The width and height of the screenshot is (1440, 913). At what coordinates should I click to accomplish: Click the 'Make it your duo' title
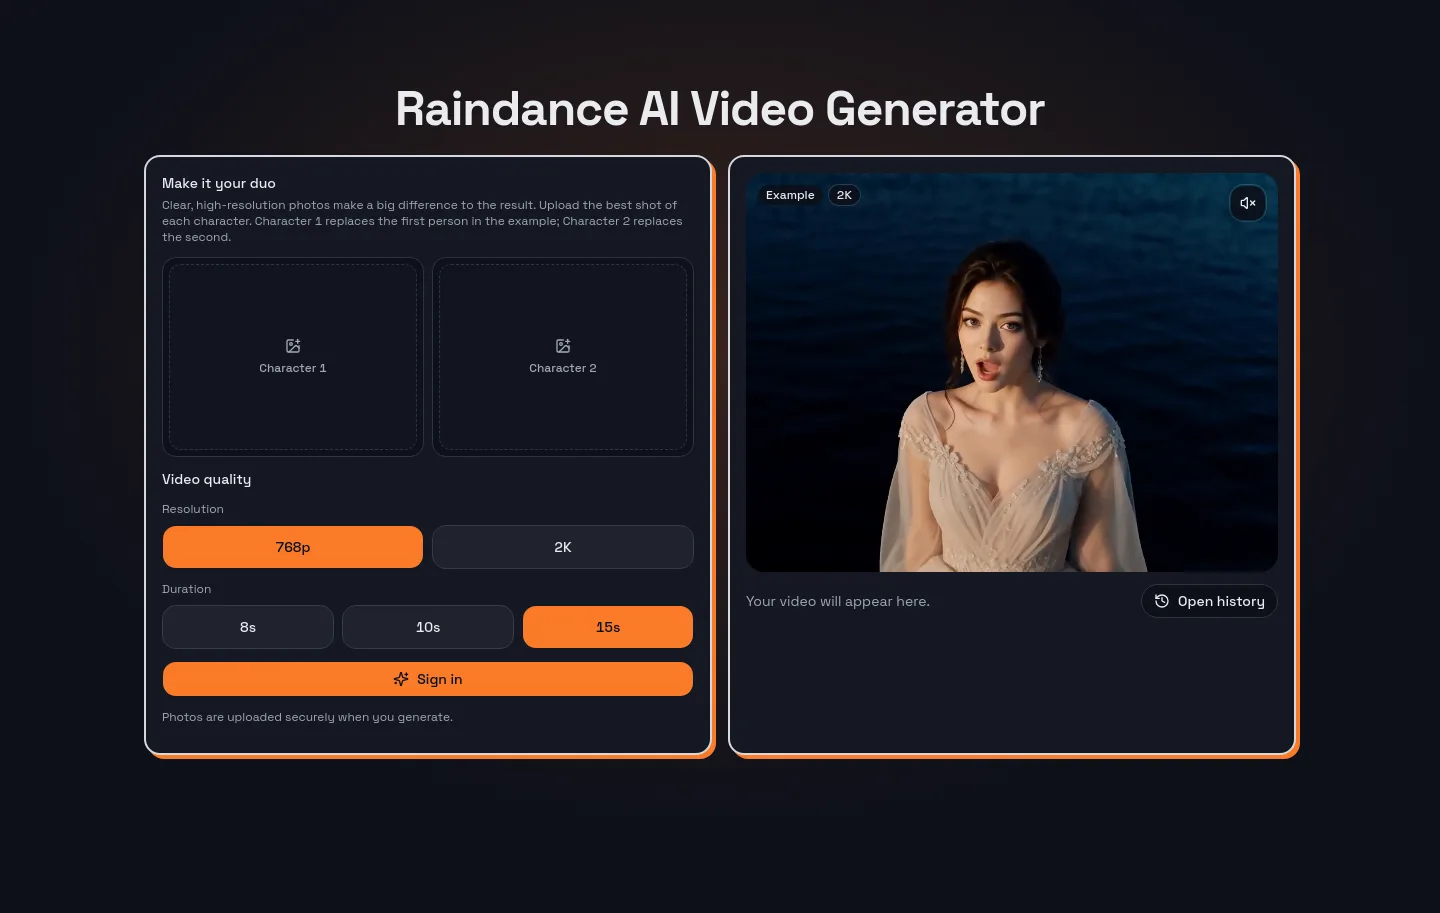point(219,183)
